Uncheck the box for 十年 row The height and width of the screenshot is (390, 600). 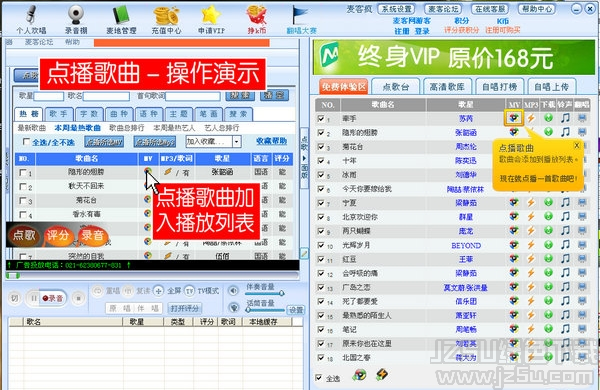click(x=321, y=161)
